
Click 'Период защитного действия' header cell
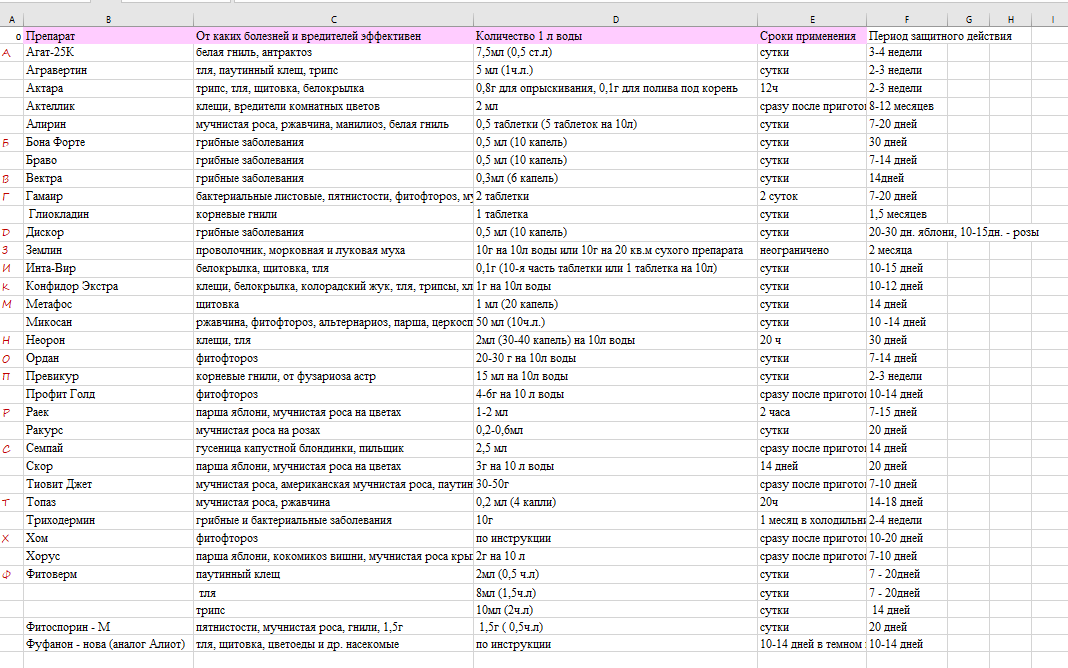(x=907, y=36)
